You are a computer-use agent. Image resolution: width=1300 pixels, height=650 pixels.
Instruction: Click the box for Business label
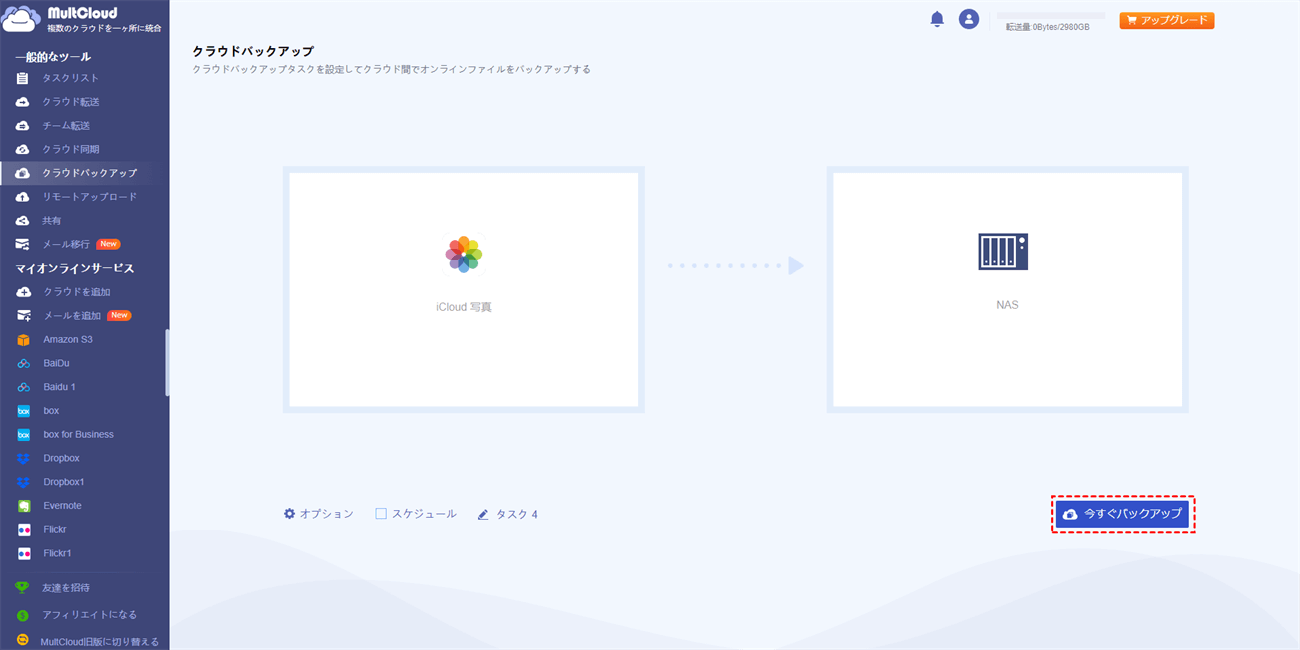tap(79, 435)
